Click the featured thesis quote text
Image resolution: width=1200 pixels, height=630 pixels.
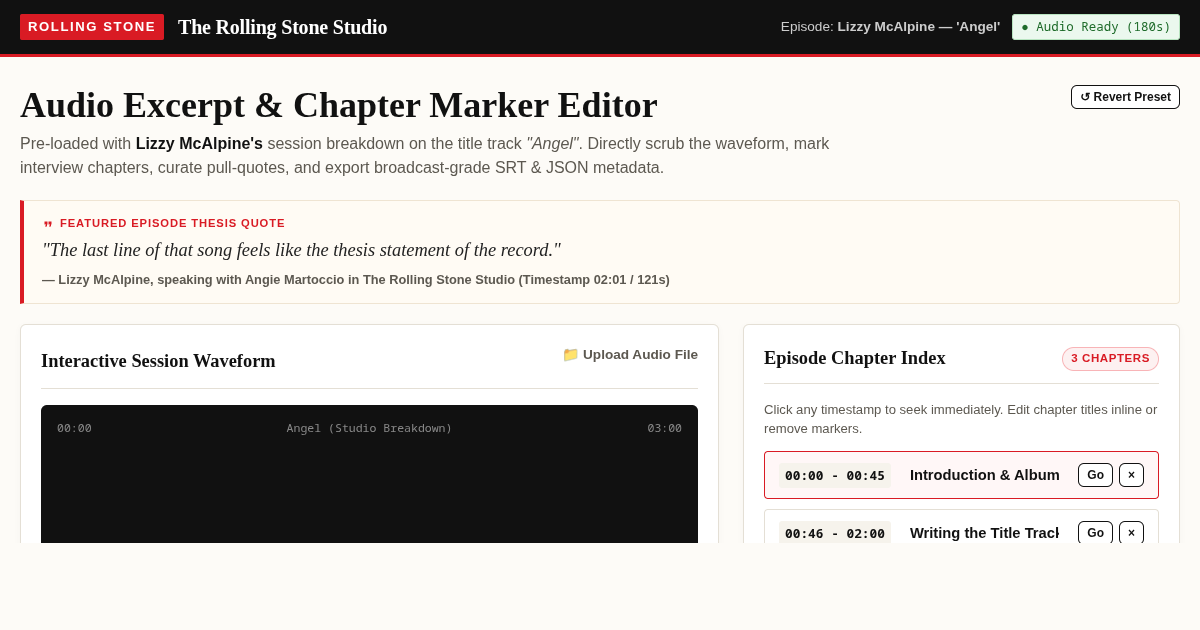[301, 250]
